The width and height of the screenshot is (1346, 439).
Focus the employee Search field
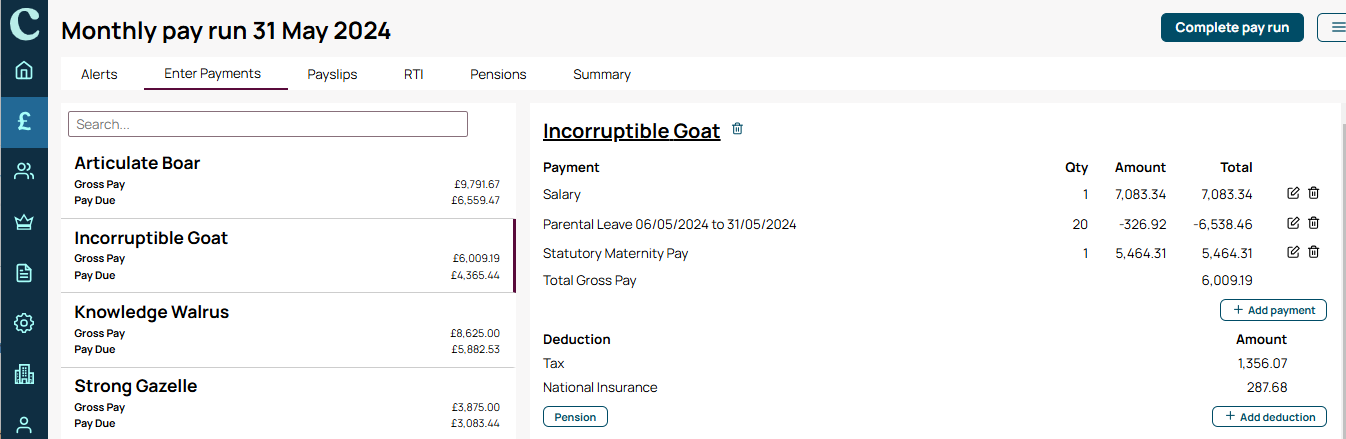tap(268, 124)
